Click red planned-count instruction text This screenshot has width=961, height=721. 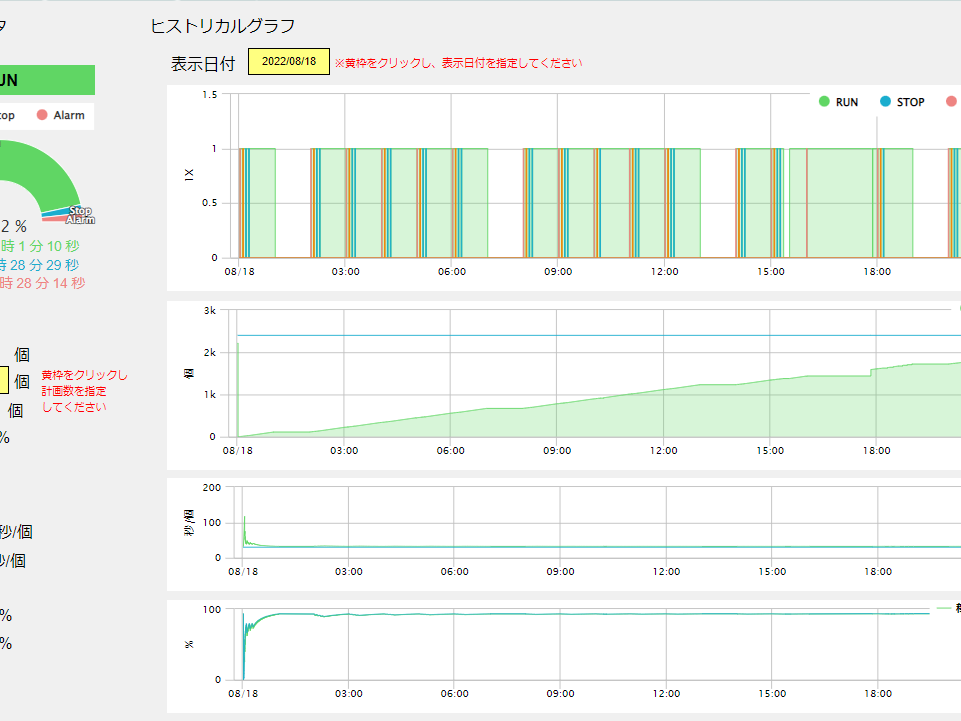(84, 391)
